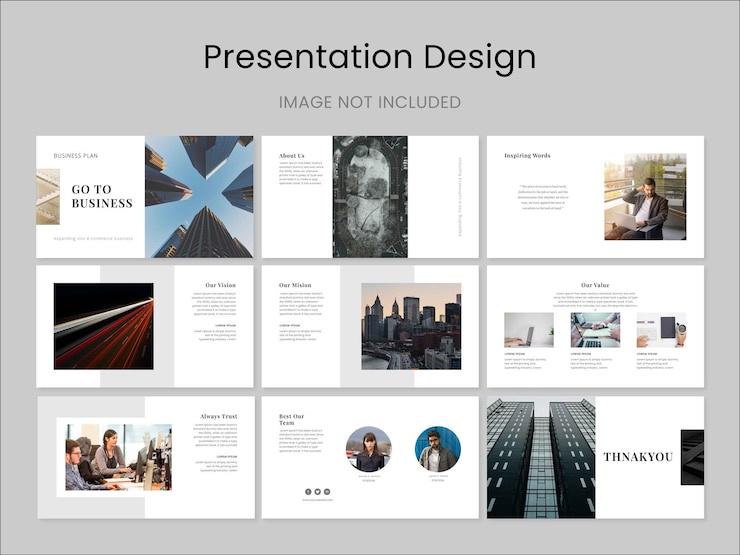Select the 'About Us' heading
The width and height of the screenshot is (740, 555).
(x=292, y=155)
